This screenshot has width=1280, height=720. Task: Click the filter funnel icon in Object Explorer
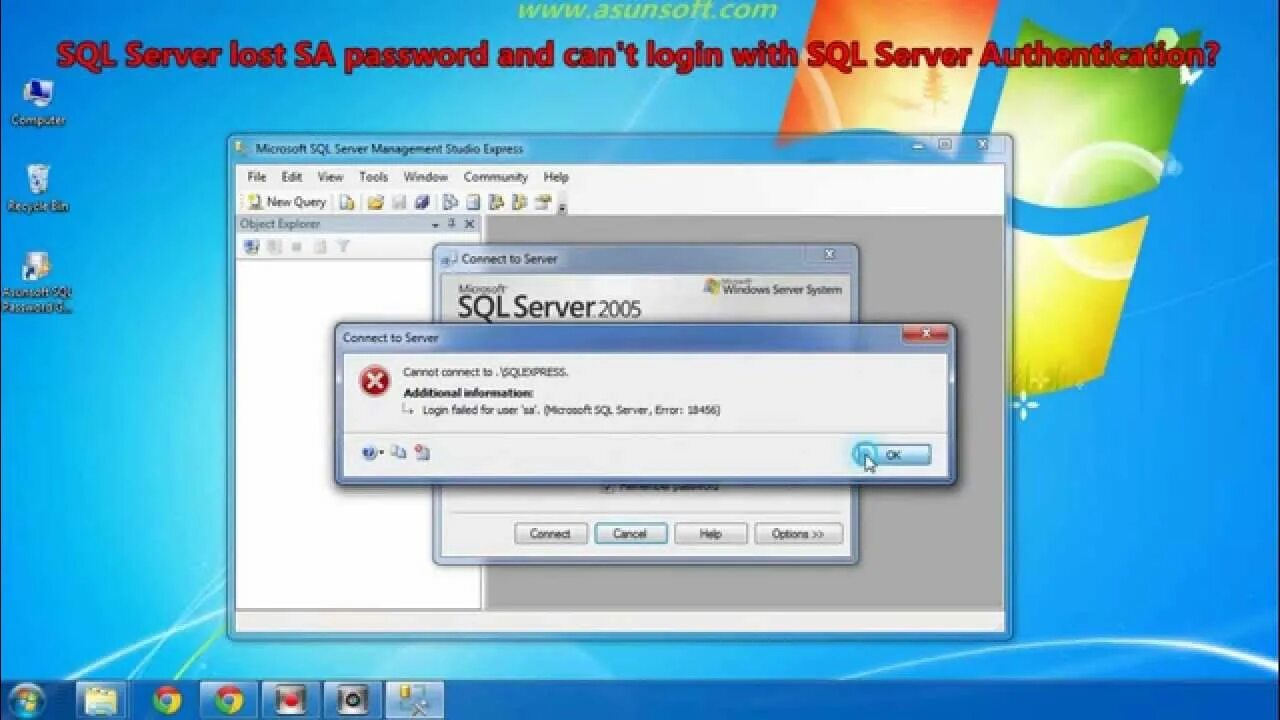point(342,246)
